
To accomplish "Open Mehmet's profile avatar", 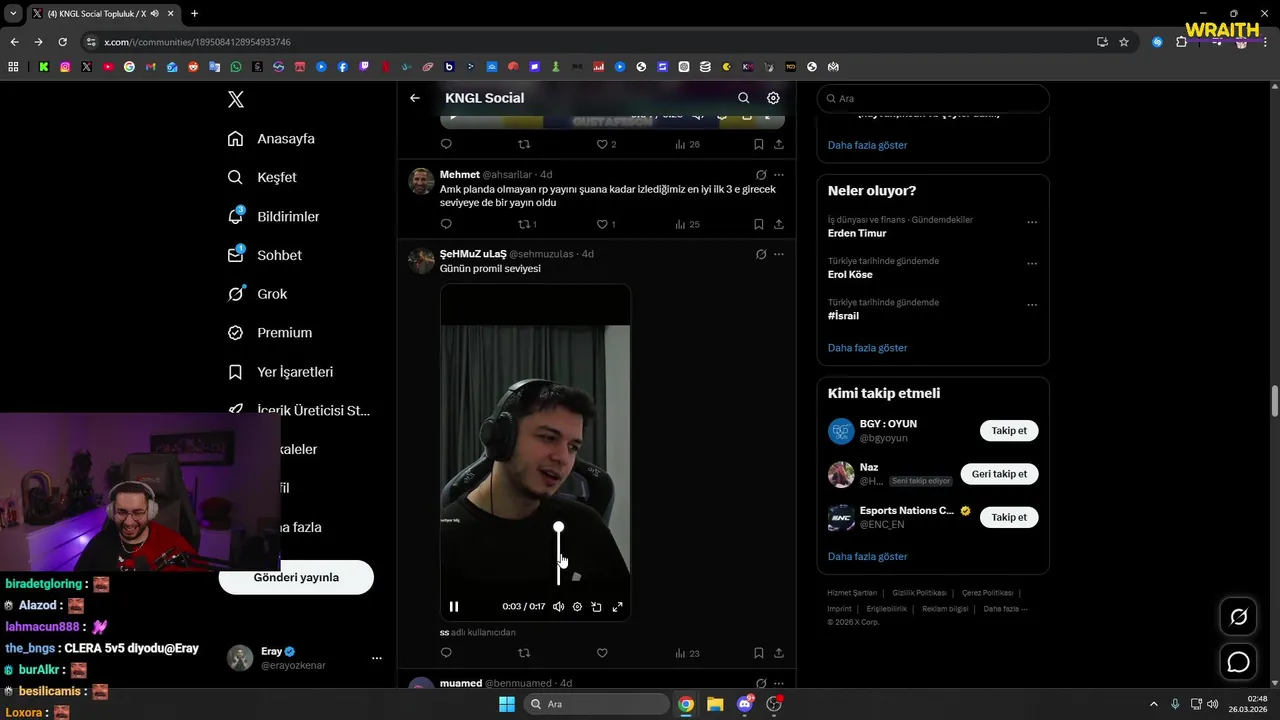I will (x=422, y=181).
